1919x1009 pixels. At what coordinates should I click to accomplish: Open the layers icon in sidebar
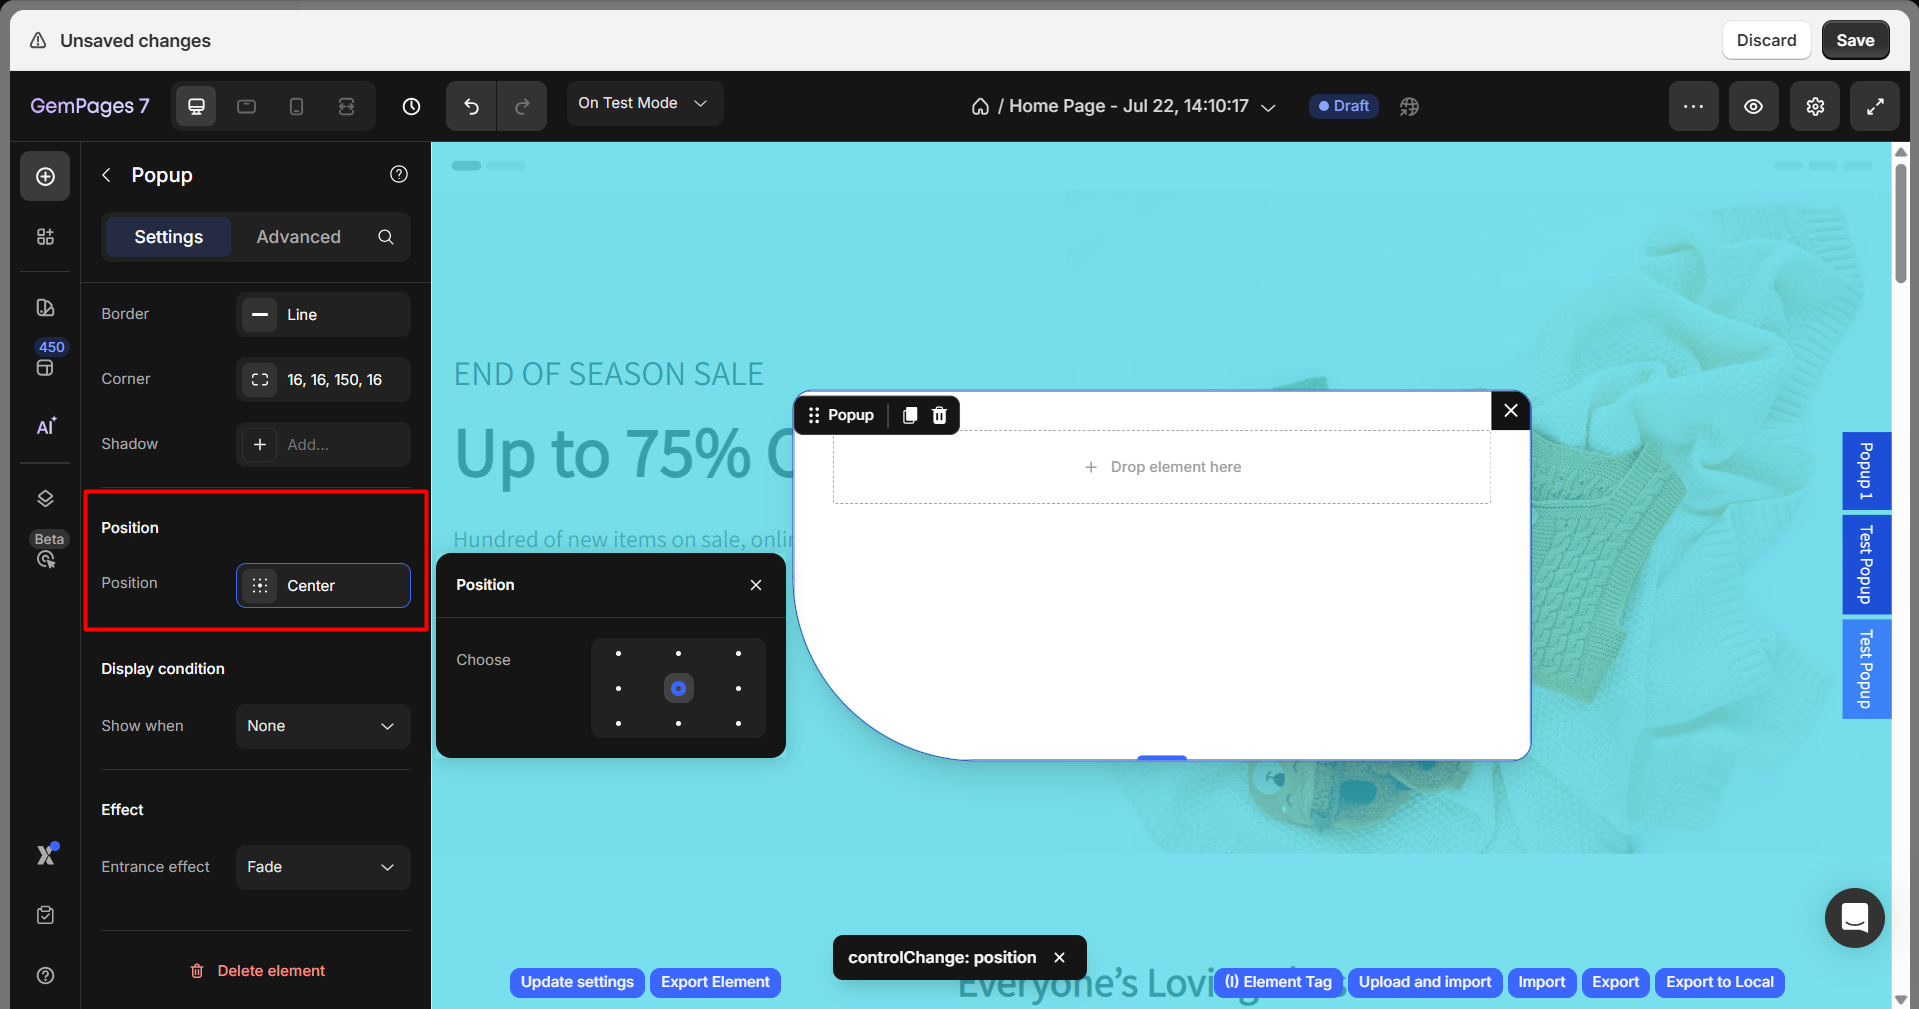tap(45, 498)
